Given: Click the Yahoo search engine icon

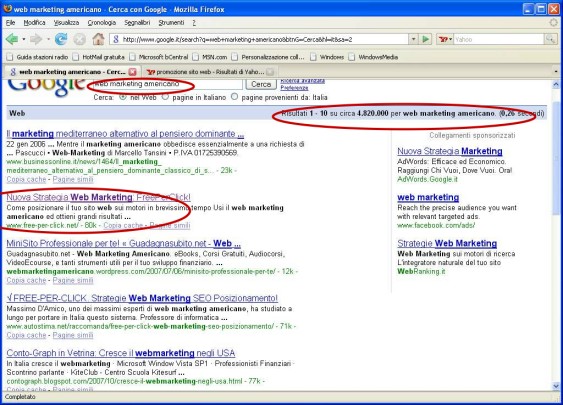Looking at the screenshot, I should pos(442,39).
